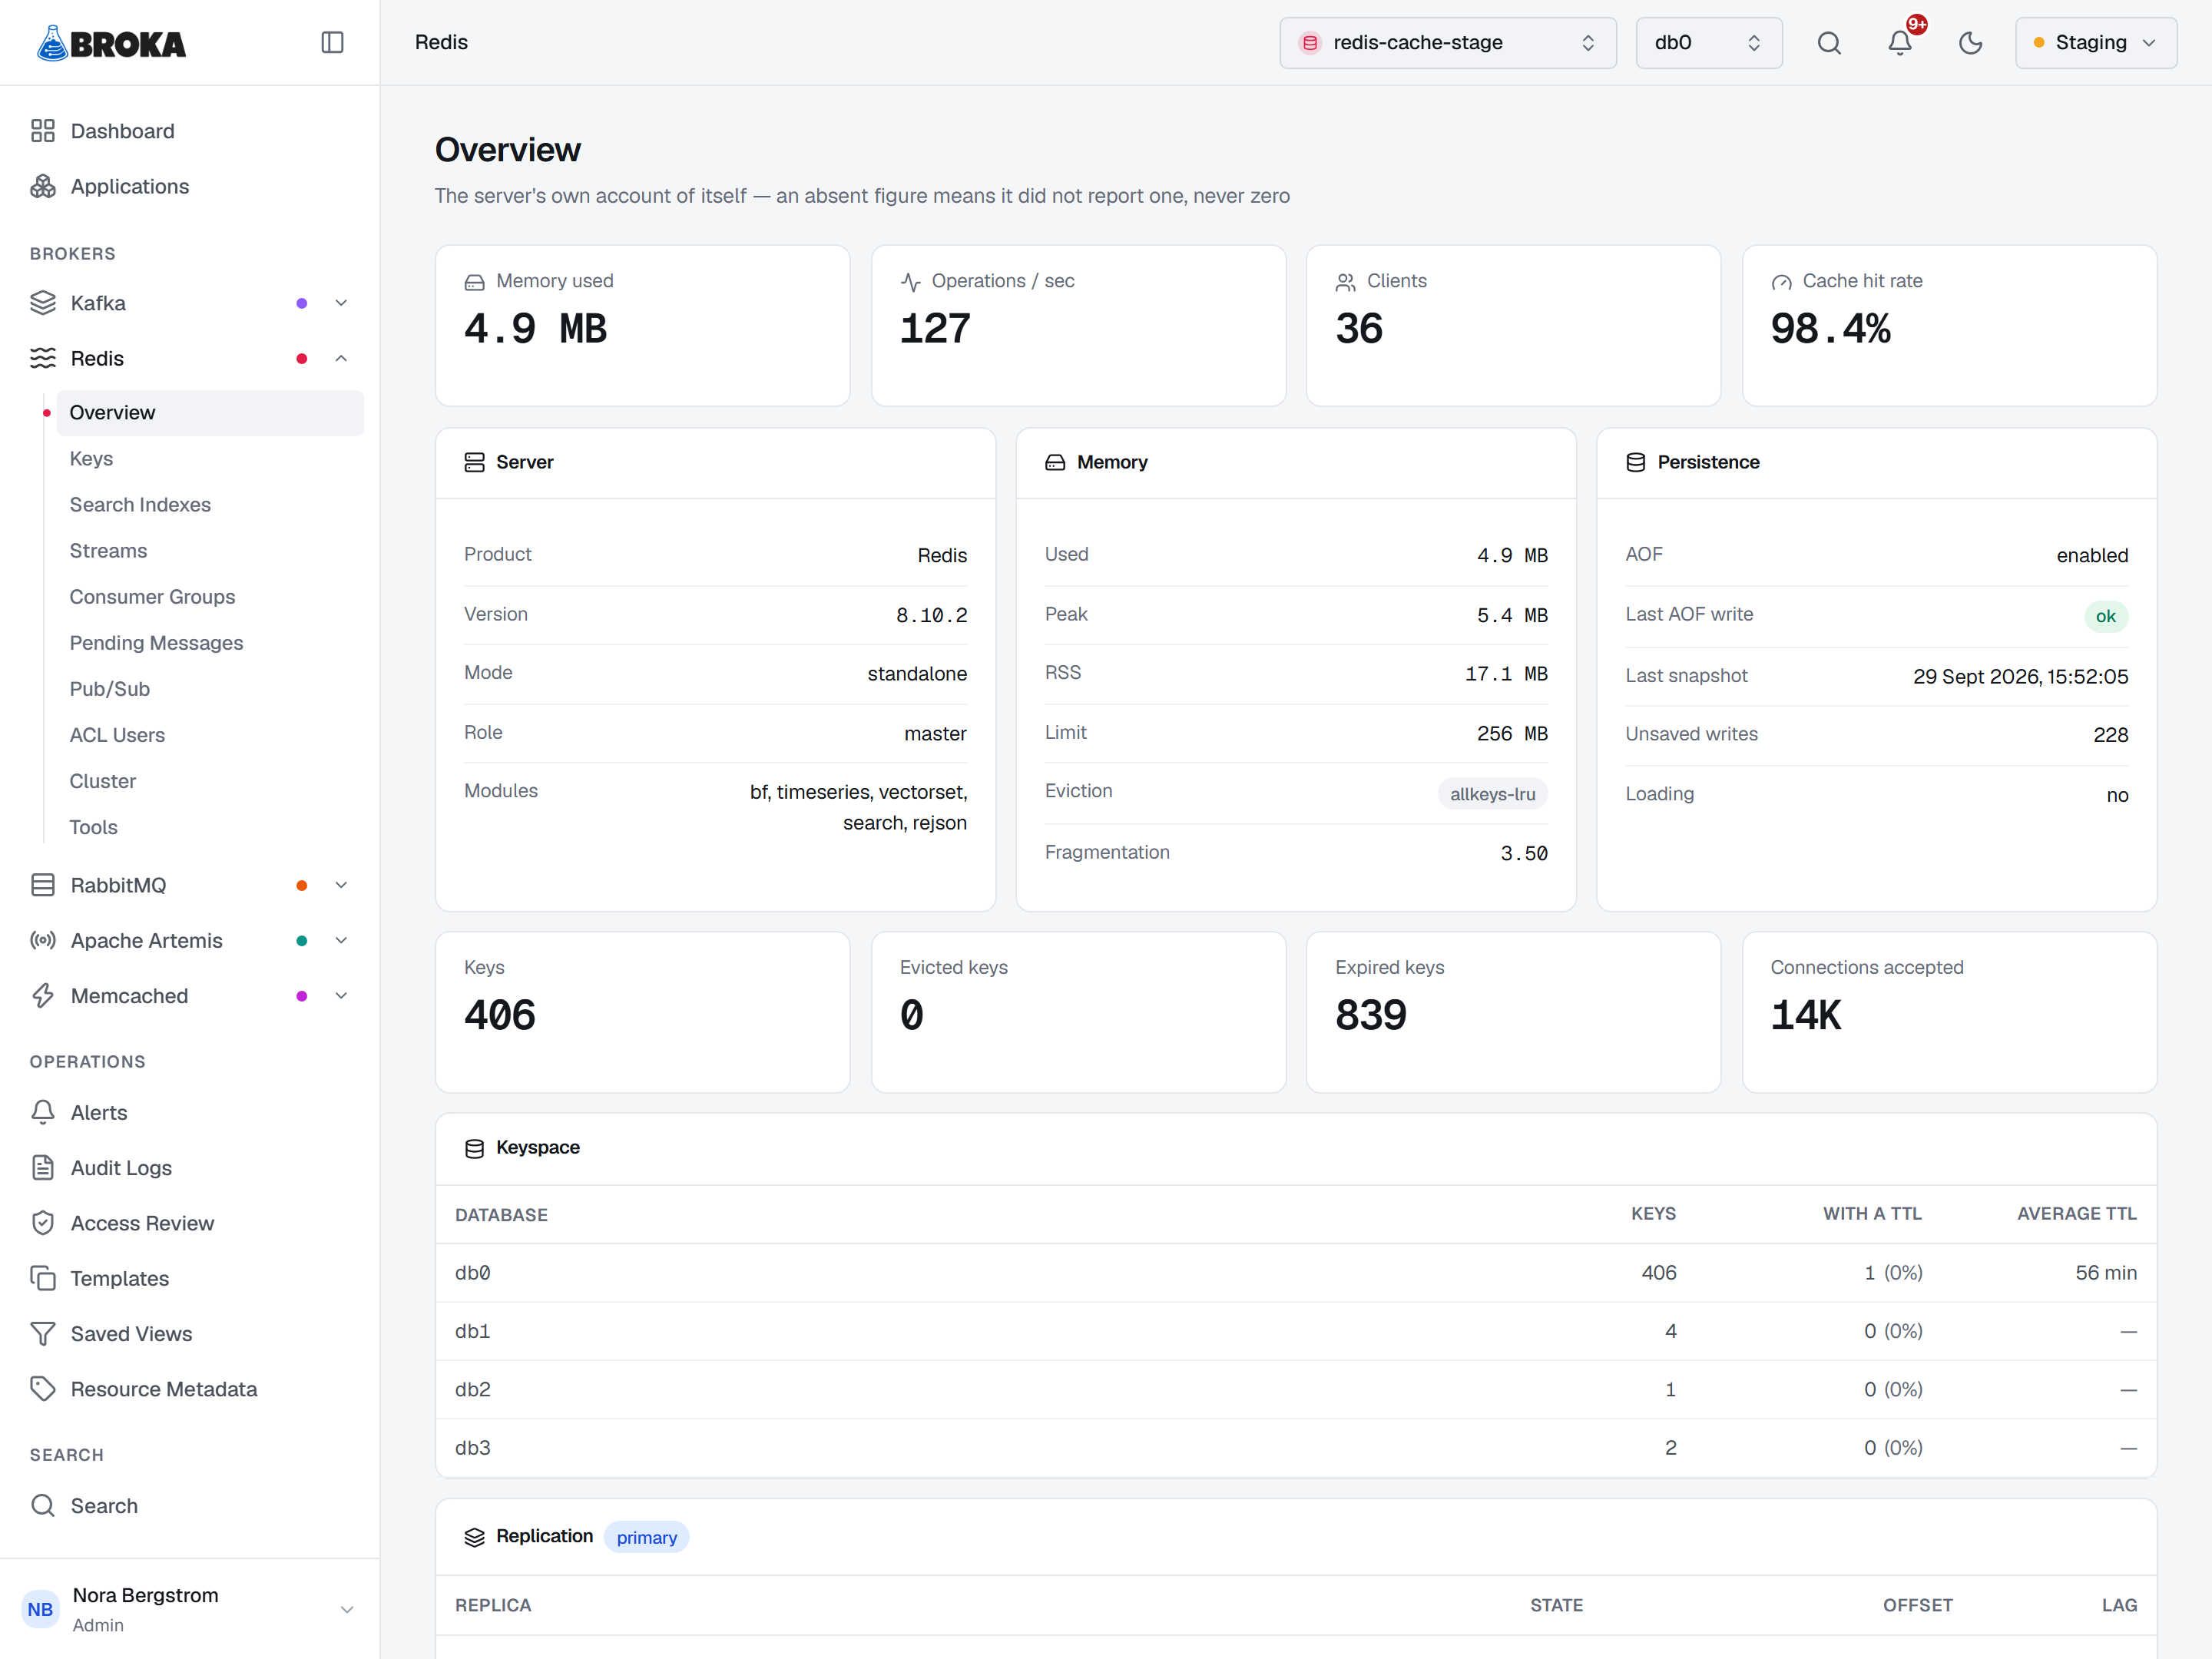Open the Streams page
Viewport: 2212px width, 1659px height.
pyautogui.click(x=210, y=551)
